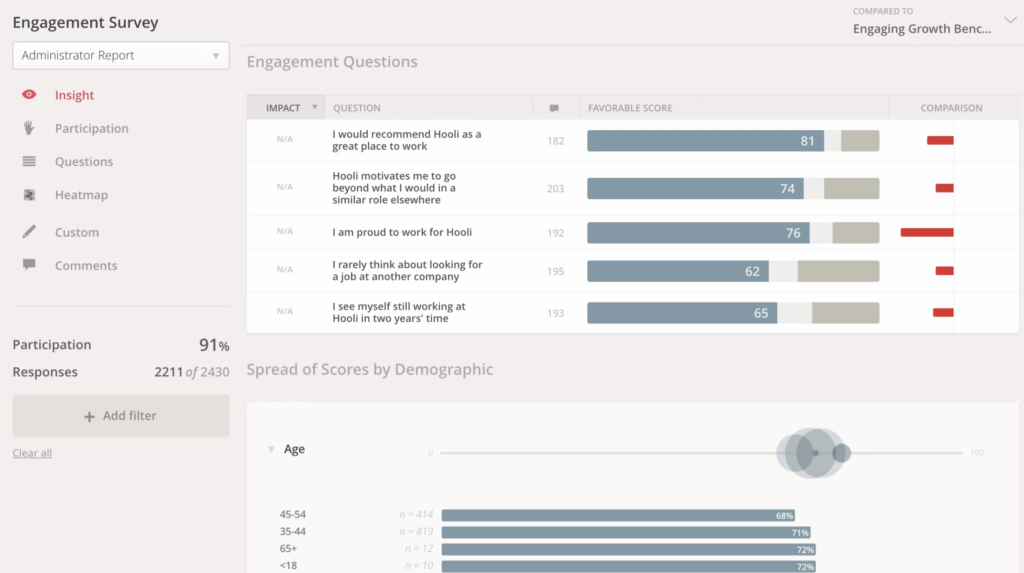1024x573 pixels.
Task: Click the Custom pencil icon
Action: pyautogui.click(x=29, y=232)
